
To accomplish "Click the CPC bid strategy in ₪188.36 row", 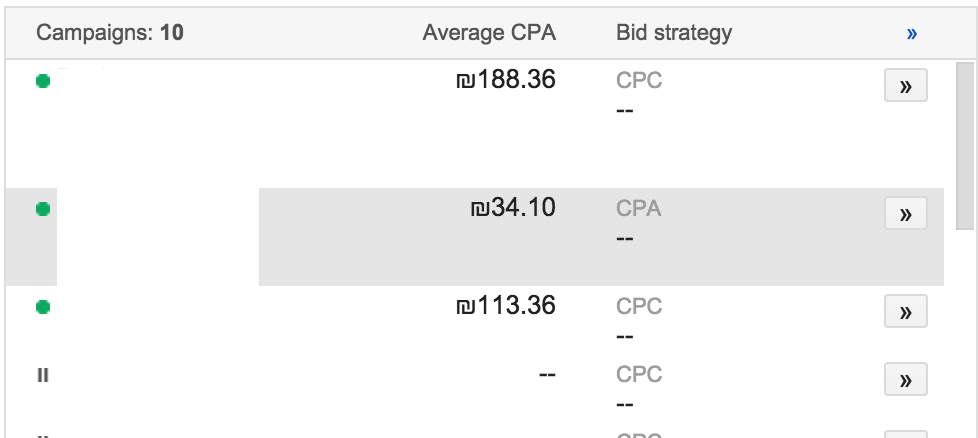I will [x=639, y=80].
